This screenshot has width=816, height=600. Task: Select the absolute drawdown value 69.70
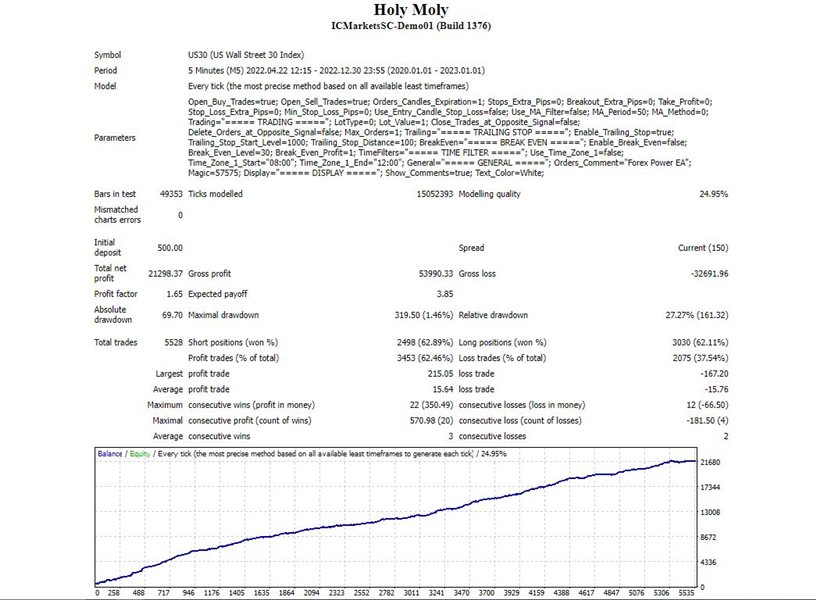click(x=172, y=315)
